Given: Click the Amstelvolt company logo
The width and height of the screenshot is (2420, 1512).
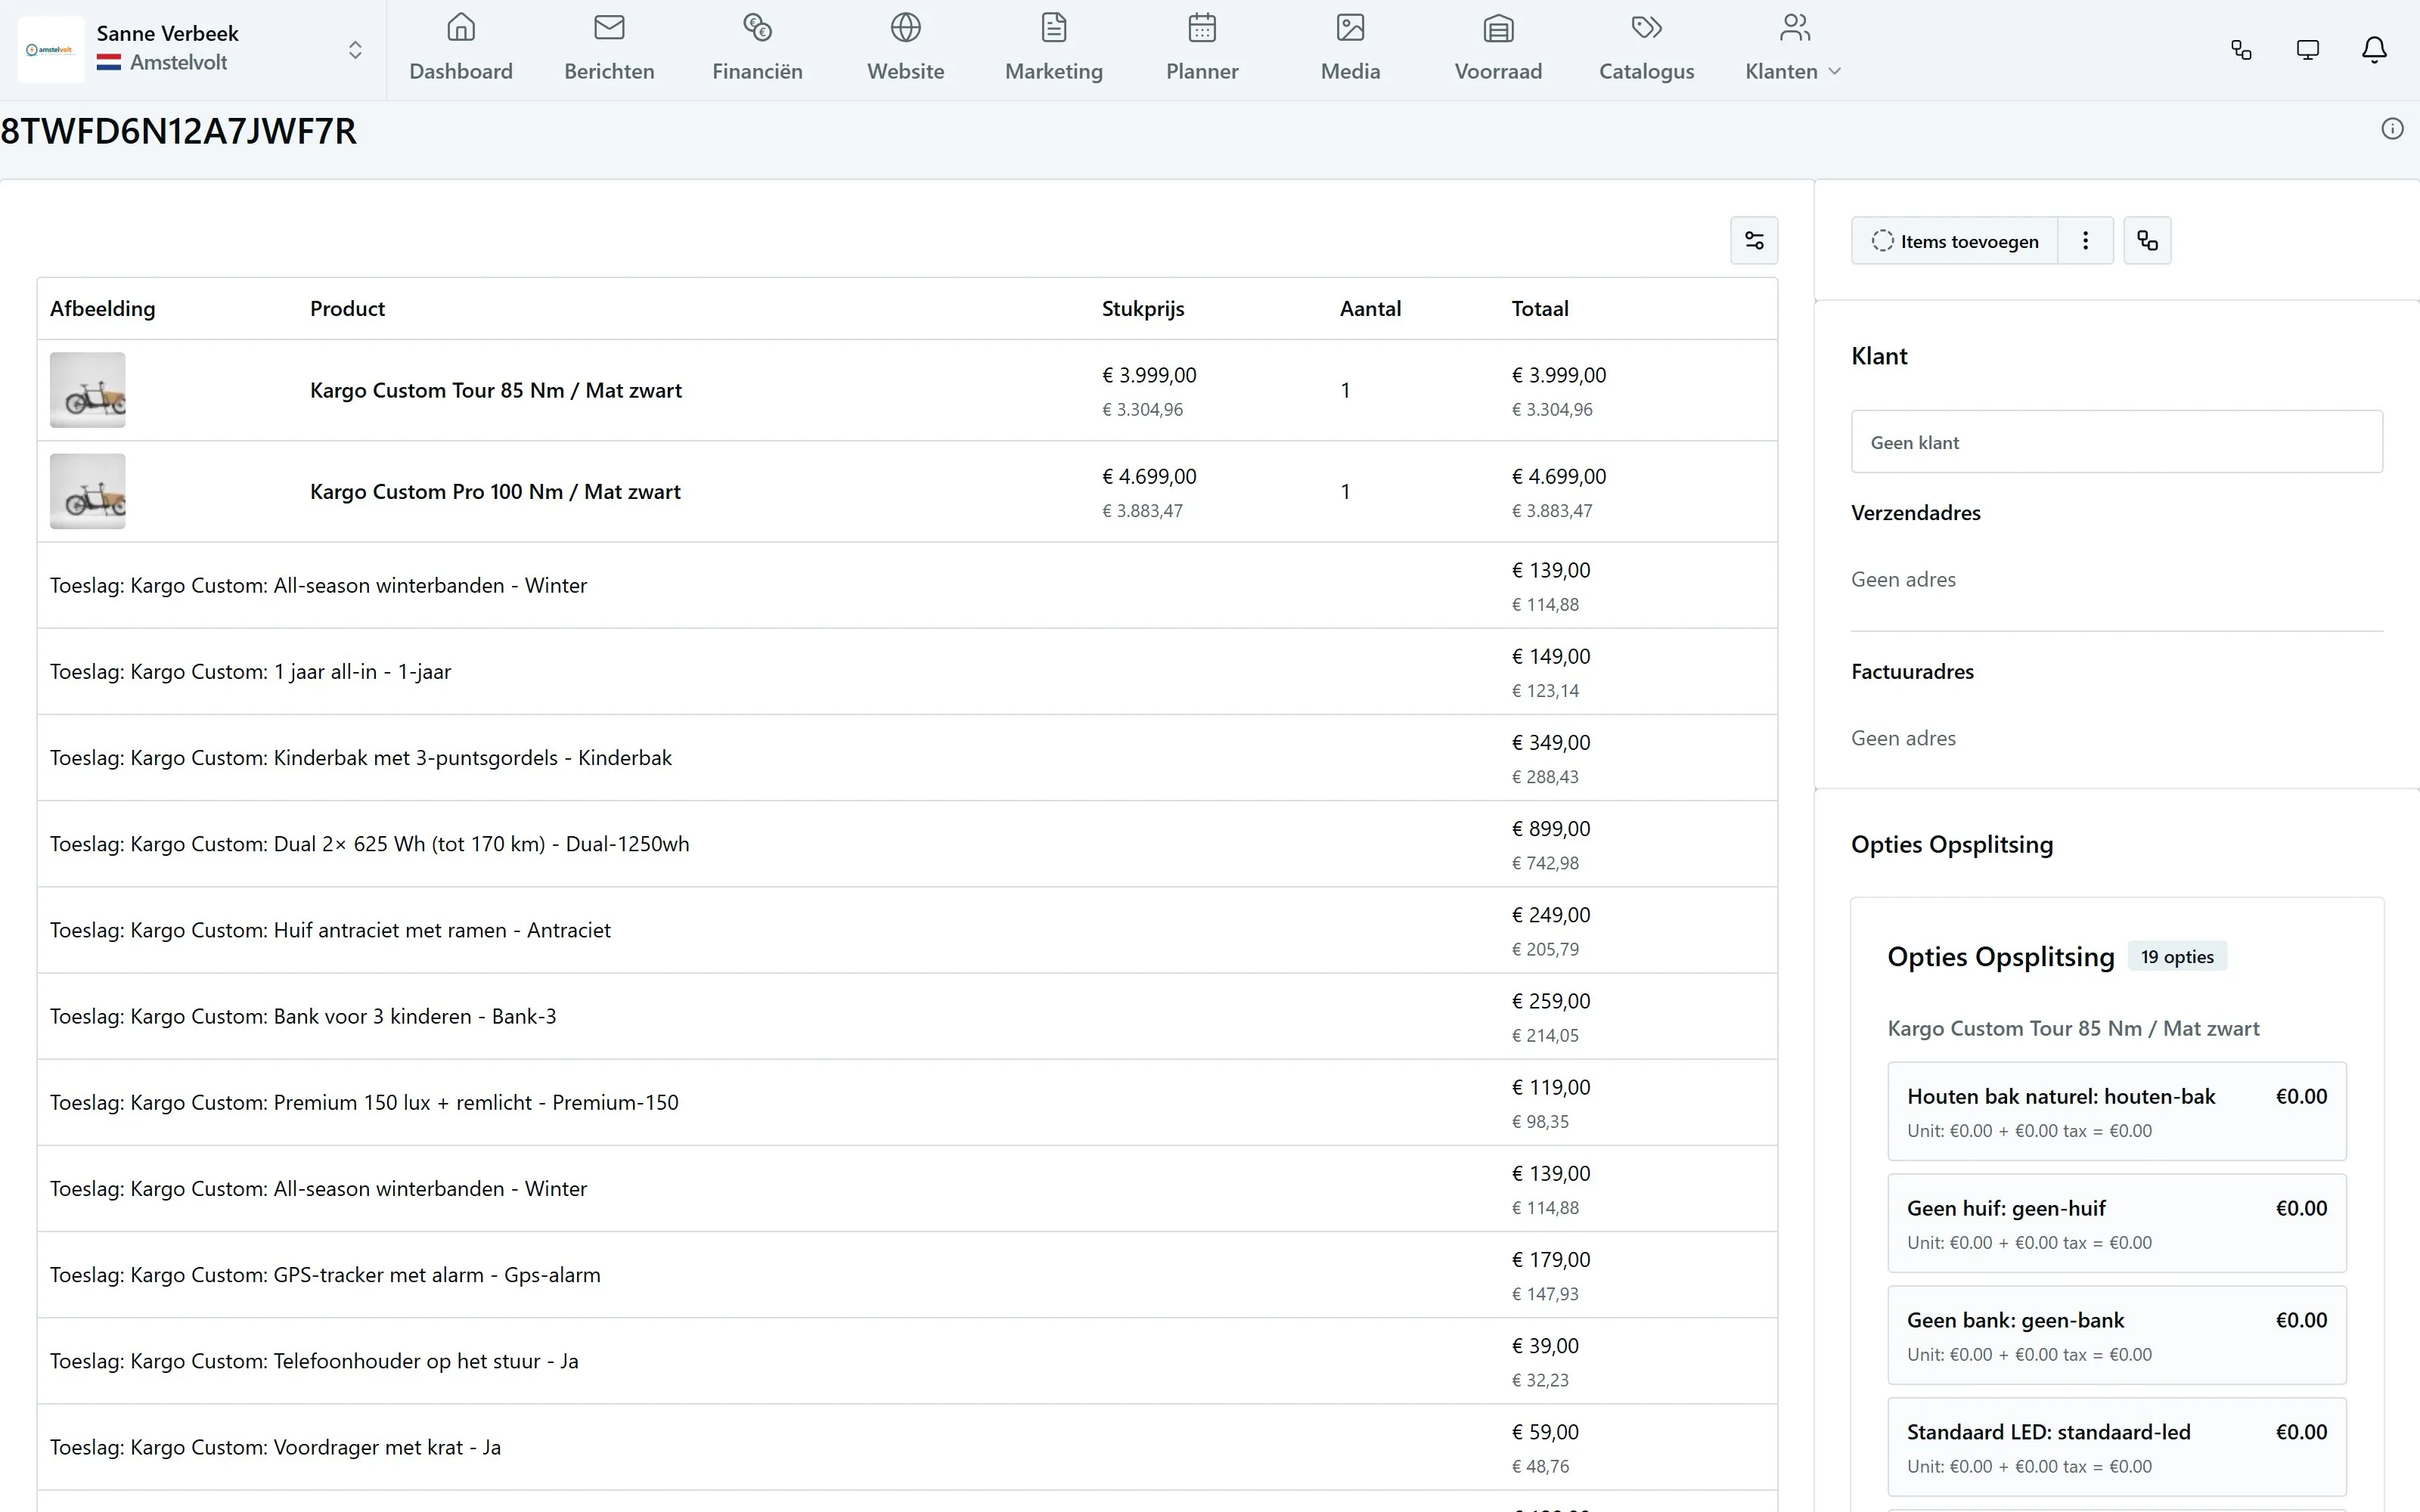Looking at the screenshot, I should click(51, 50).
